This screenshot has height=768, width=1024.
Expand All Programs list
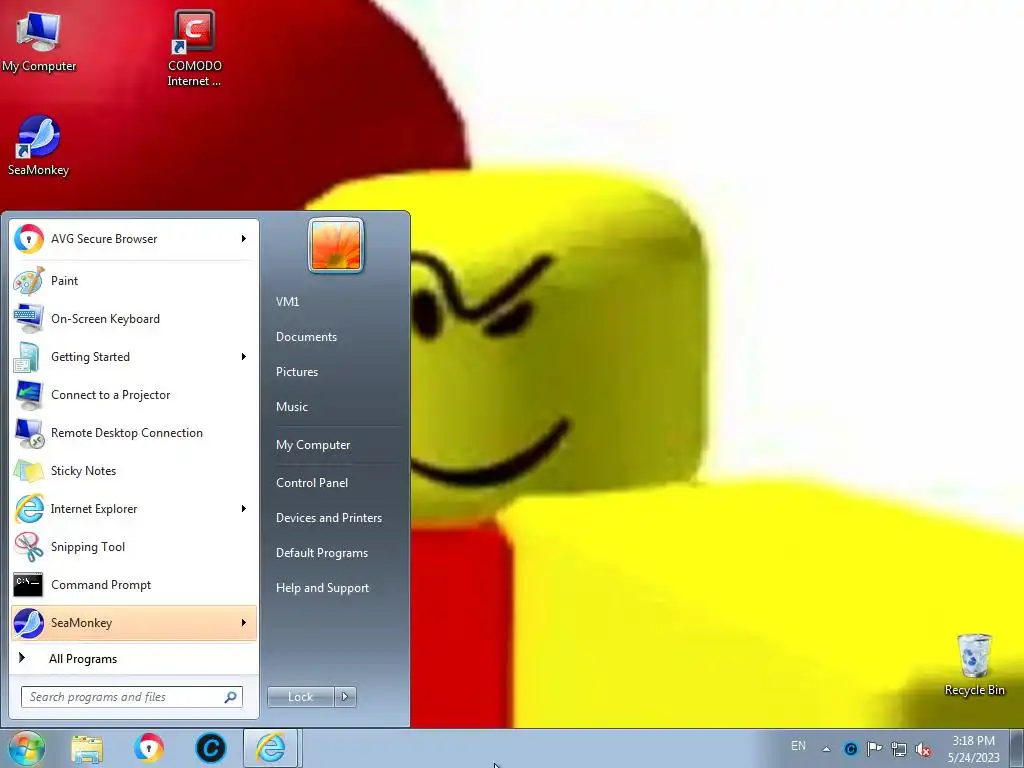click(x=83, y=659)
